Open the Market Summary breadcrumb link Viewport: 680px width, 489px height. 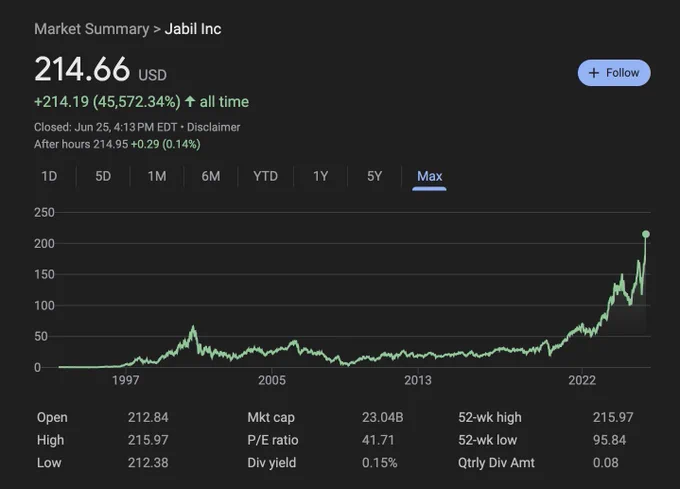point(92,29)
